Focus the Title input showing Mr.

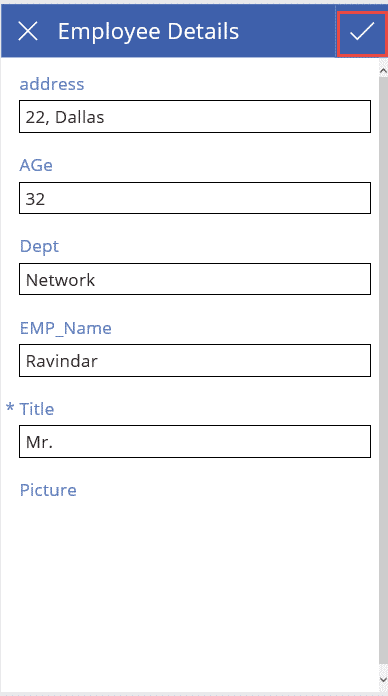coord(195,441)
